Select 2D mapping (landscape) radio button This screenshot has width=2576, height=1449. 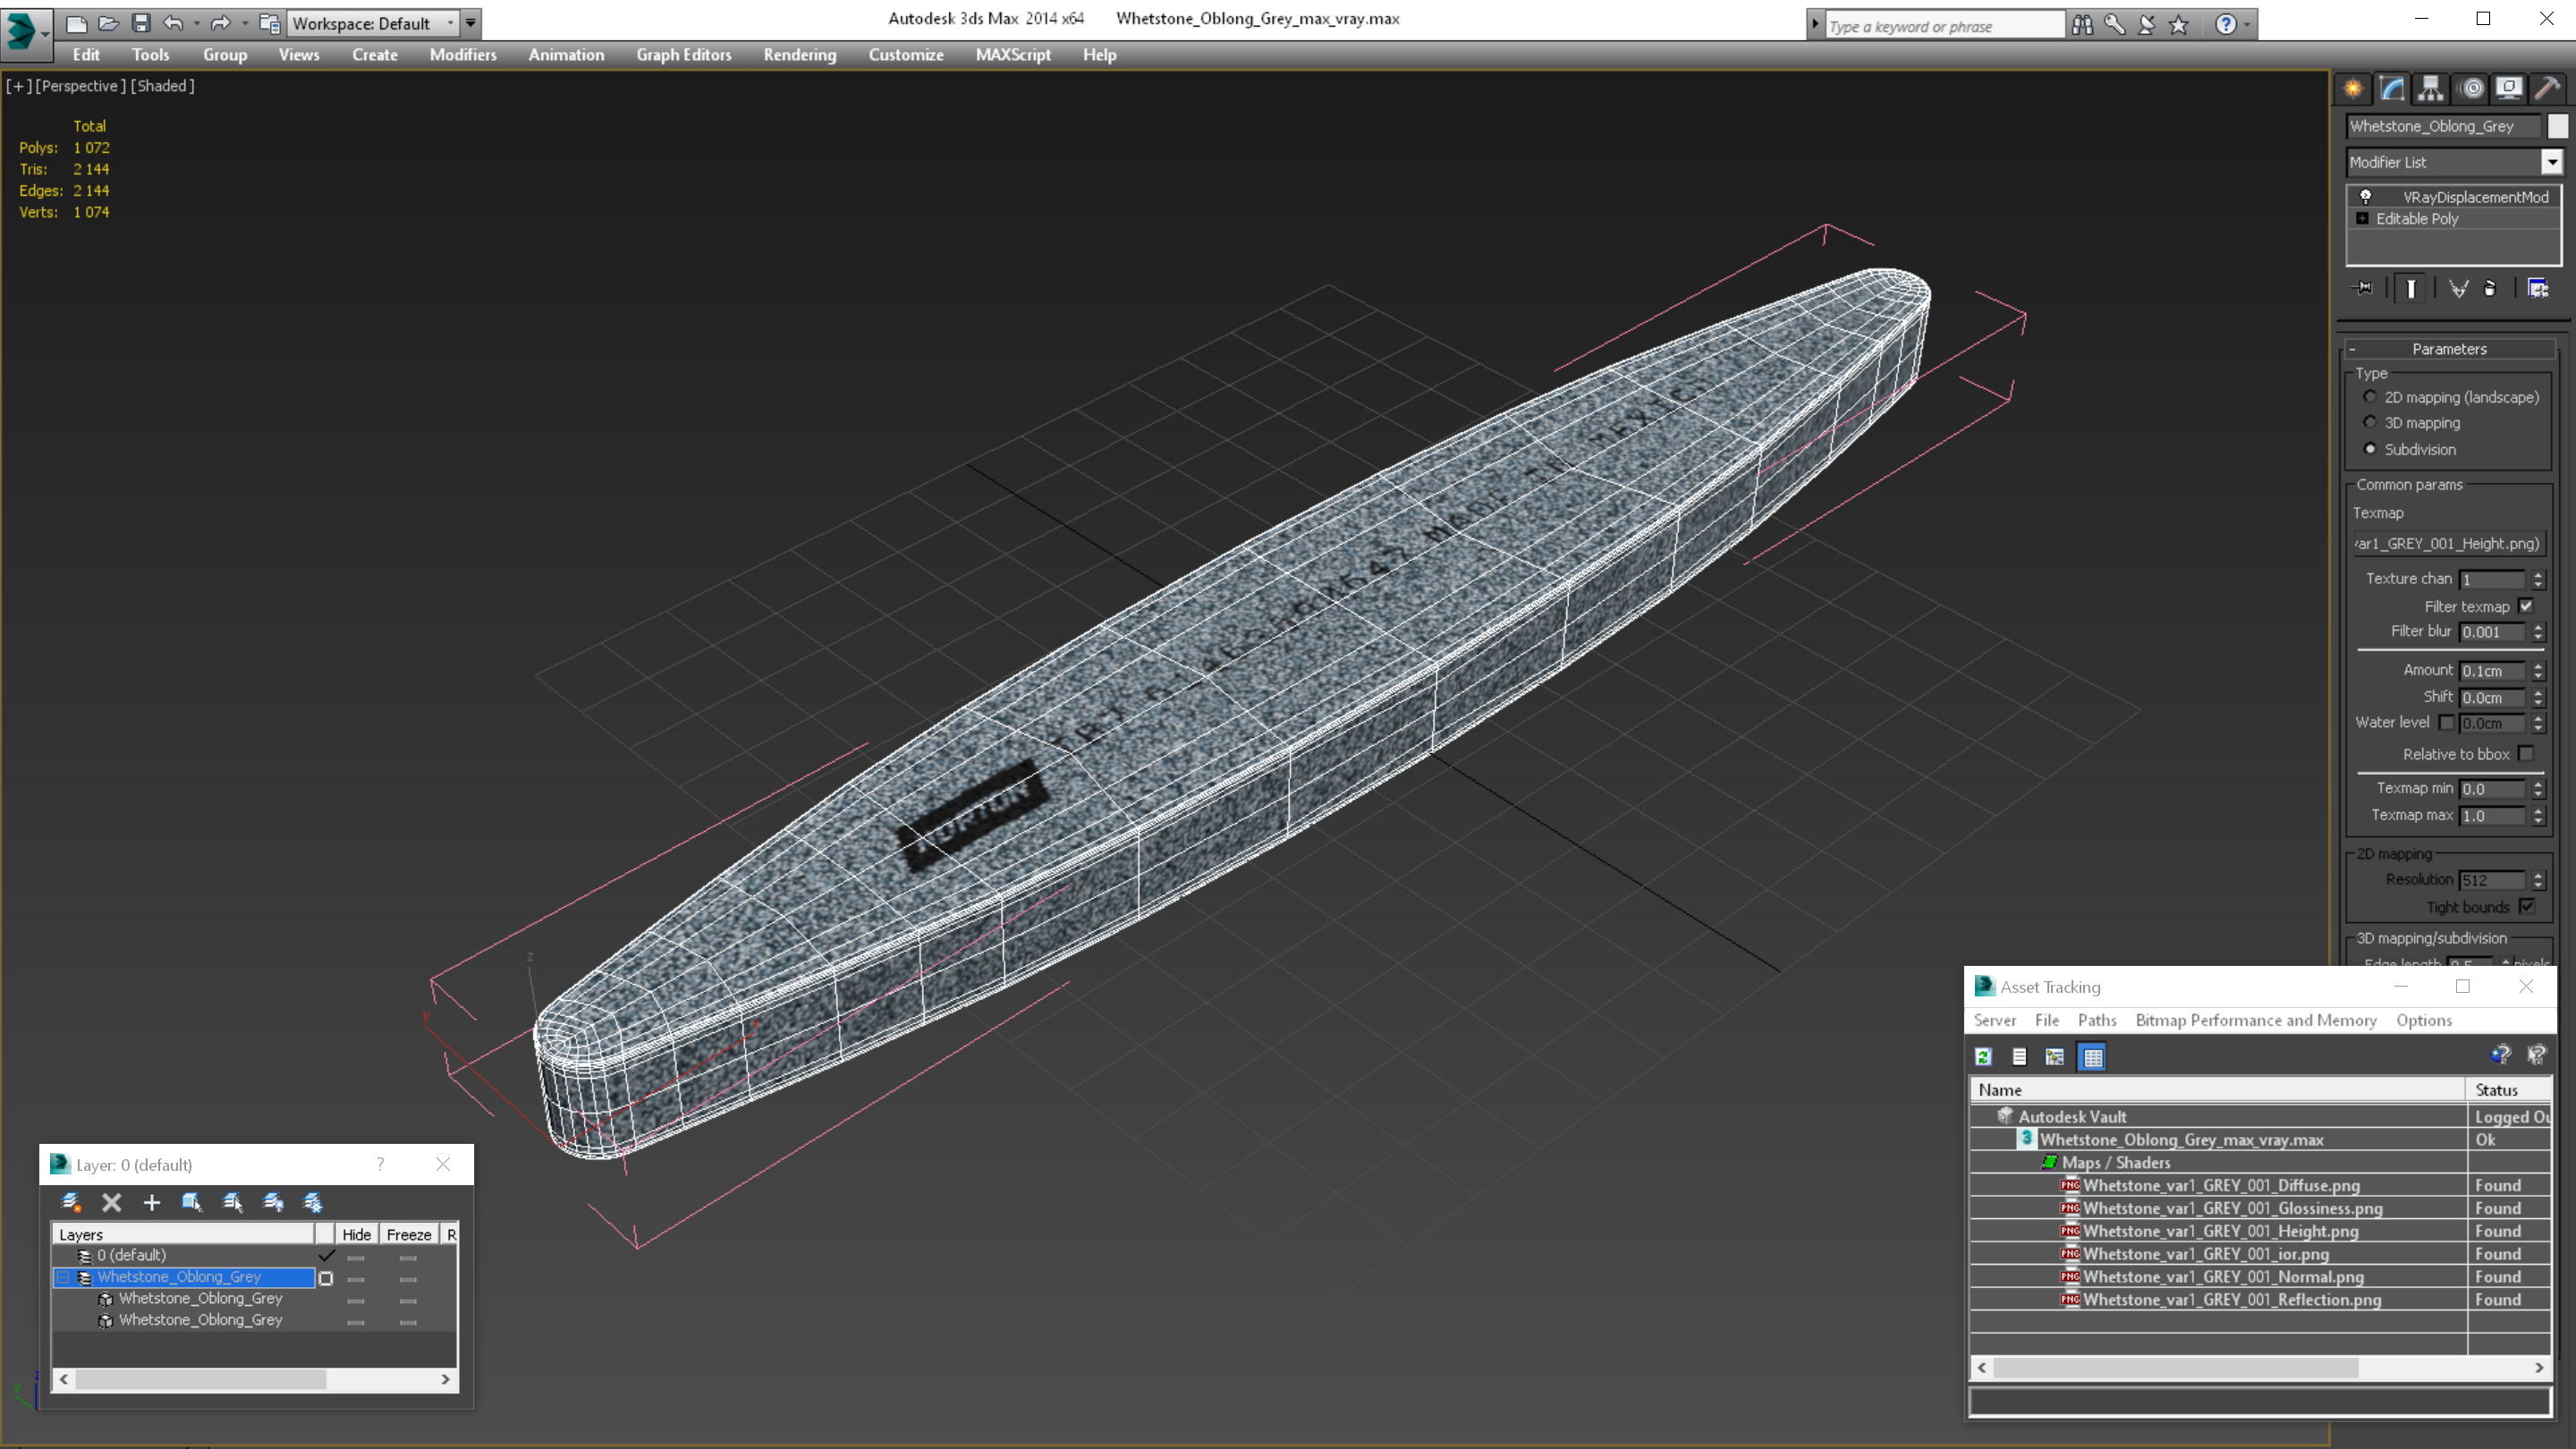point(2370,396)
